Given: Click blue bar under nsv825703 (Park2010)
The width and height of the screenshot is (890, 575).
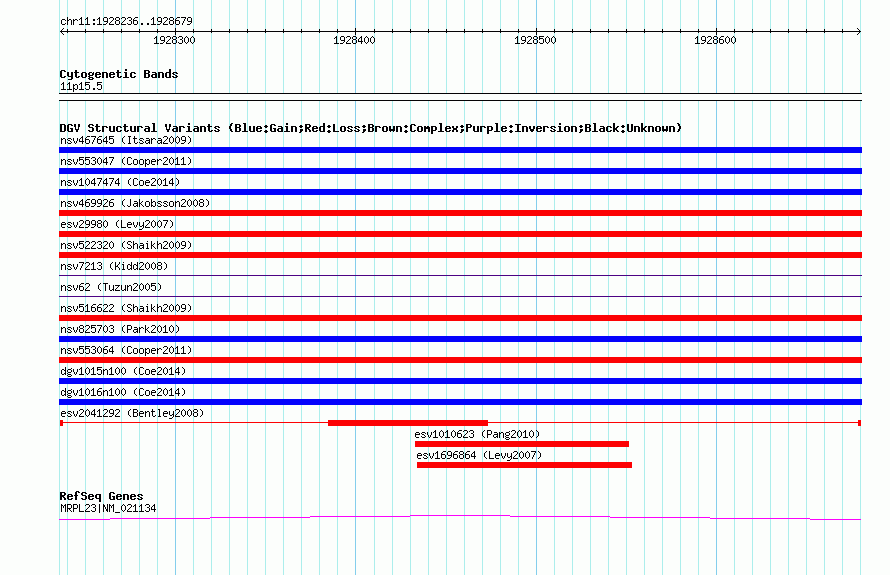Looking at the screenshot, I should pyautogui.click(x=460, y=339).
